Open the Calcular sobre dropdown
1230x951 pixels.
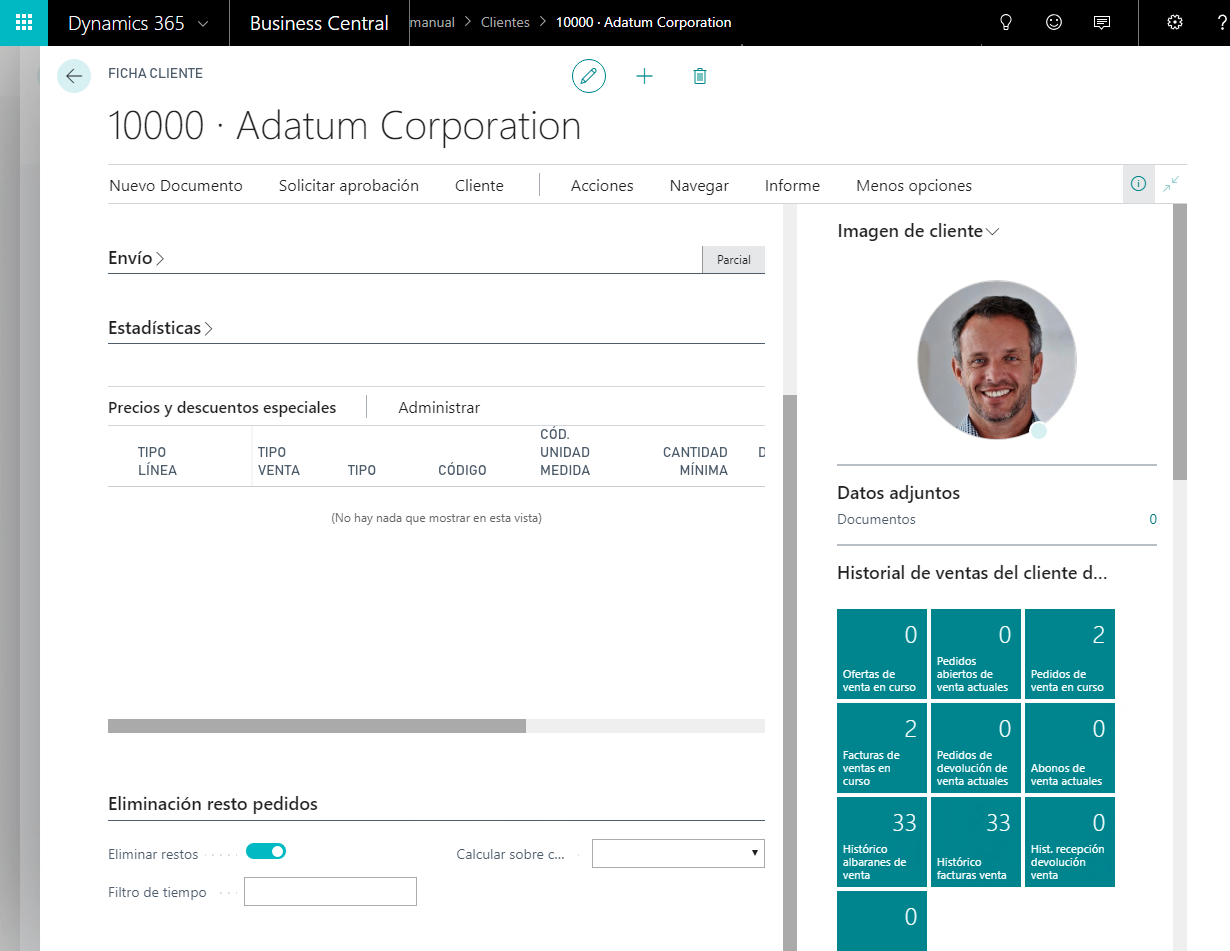point(678,853)
